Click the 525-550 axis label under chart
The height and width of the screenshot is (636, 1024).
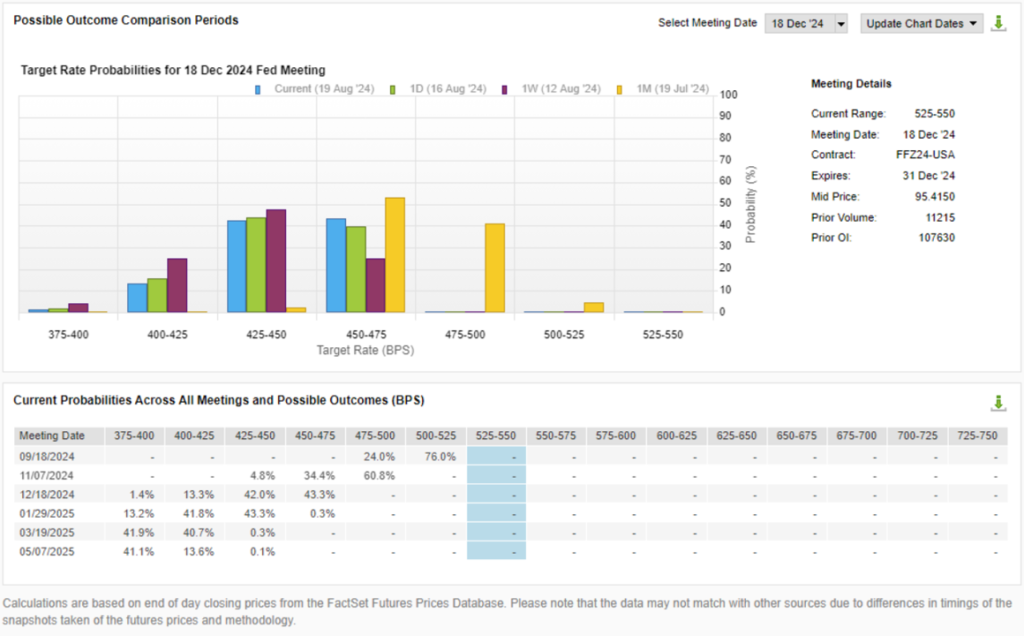663,334
